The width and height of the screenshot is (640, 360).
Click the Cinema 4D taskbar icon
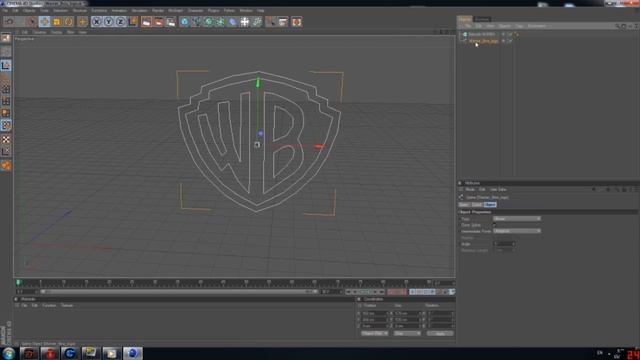tap(132, 353)
